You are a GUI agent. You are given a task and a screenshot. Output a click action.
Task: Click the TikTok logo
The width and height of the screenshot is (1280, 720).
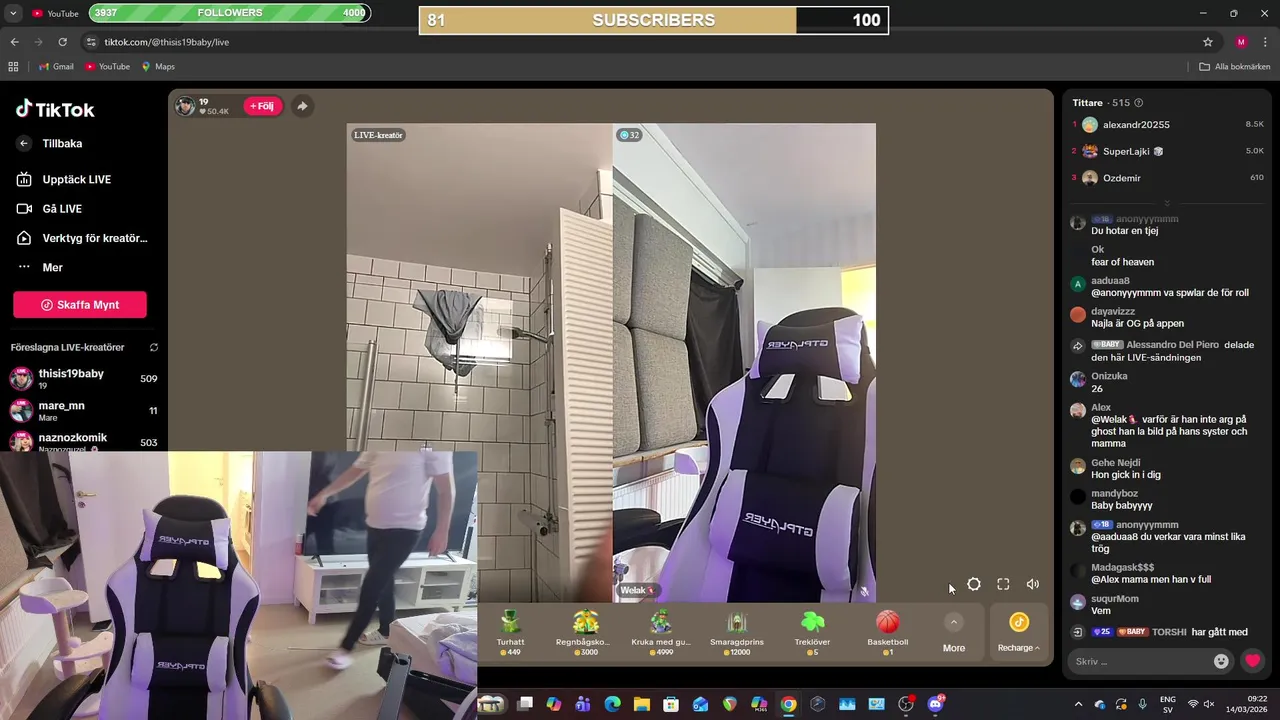tap(55, 109)
